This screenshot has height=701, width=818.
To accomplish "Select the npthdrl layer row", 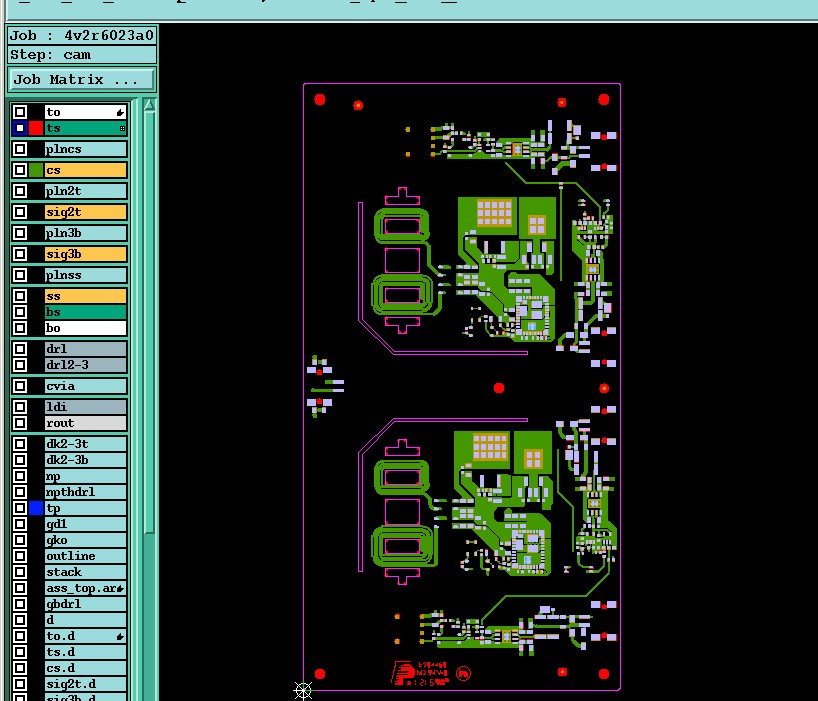I will [x=86, y=492].
